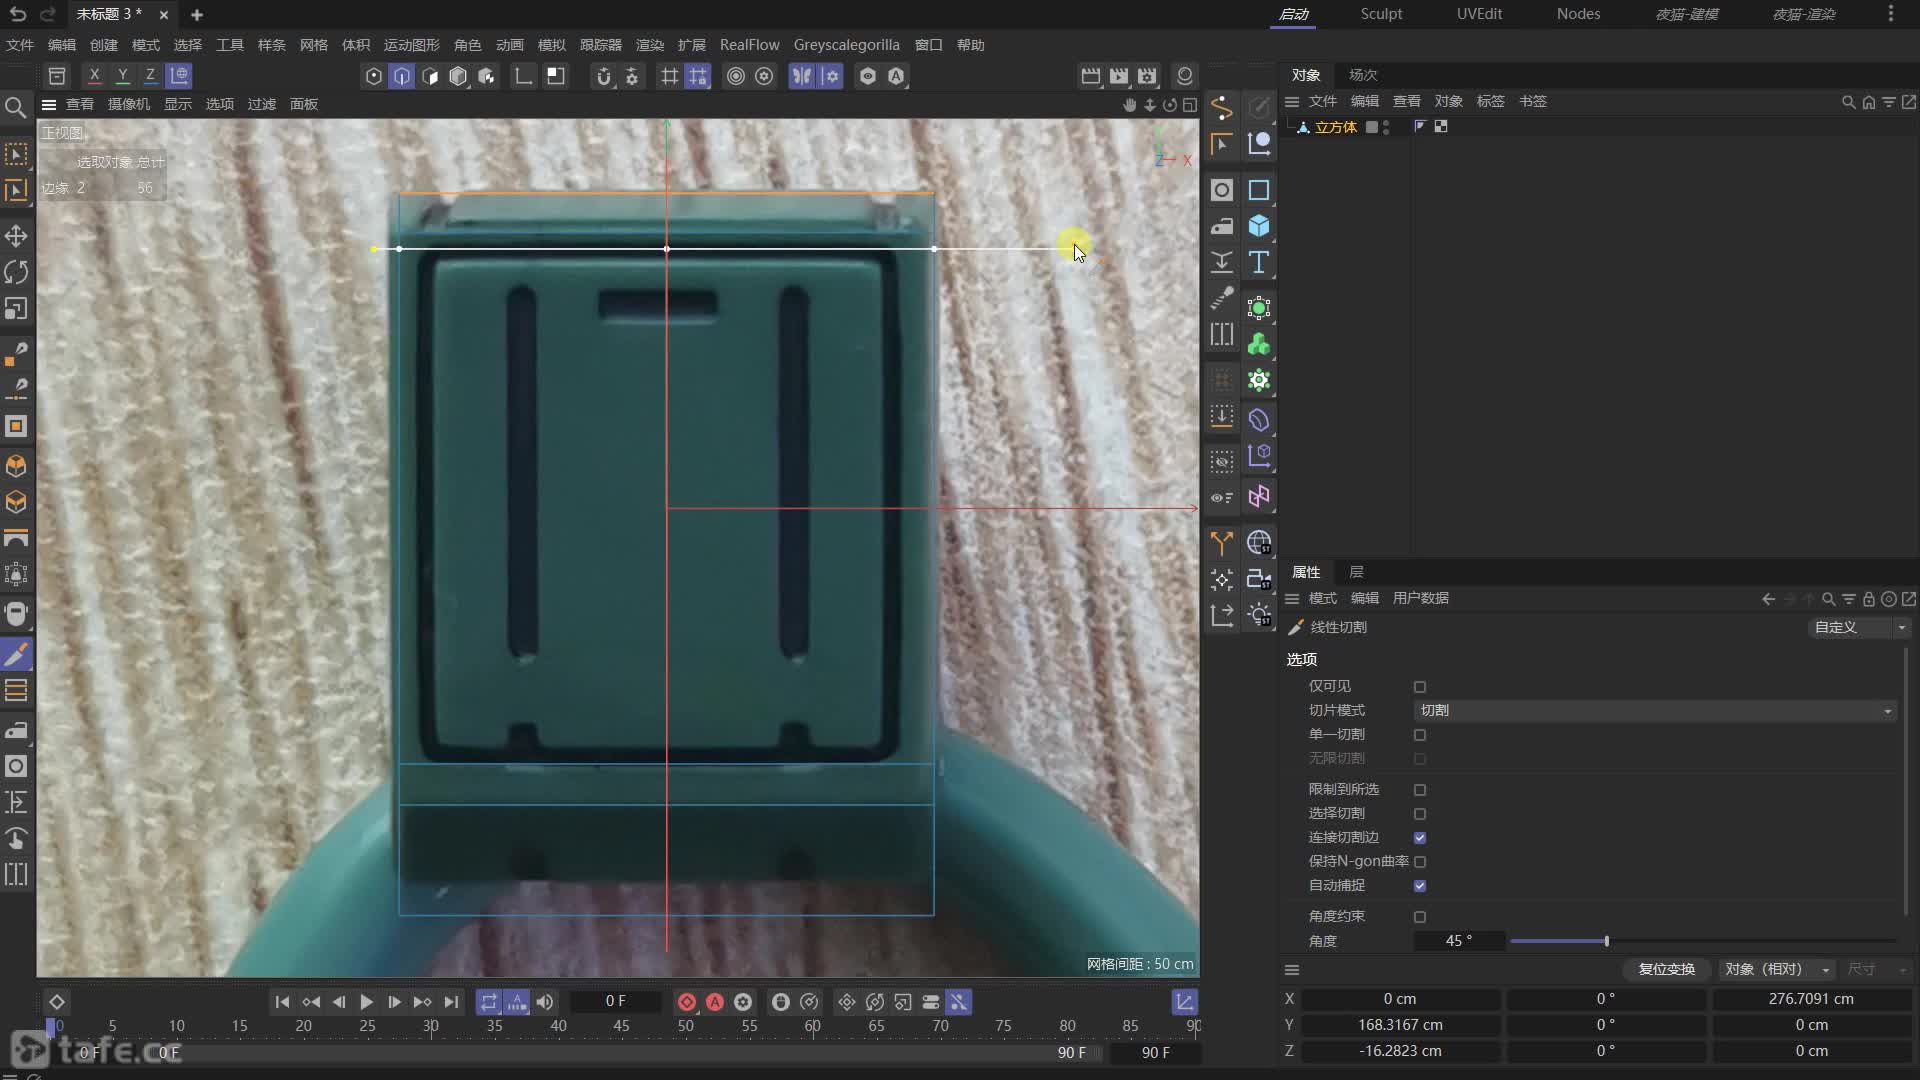
Task: Click the 复位变换 button
Action: coord(1666,969)
